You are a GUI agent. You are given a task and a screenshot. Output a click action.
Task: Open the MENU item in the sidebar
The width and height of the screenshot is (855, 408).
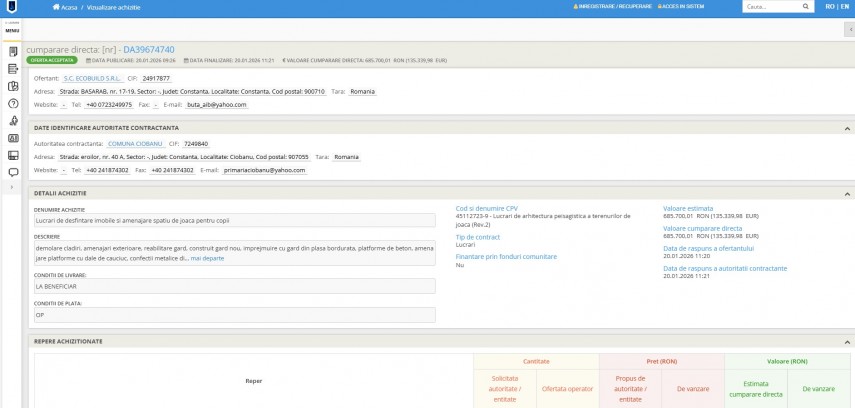click(x=12, y=30)
